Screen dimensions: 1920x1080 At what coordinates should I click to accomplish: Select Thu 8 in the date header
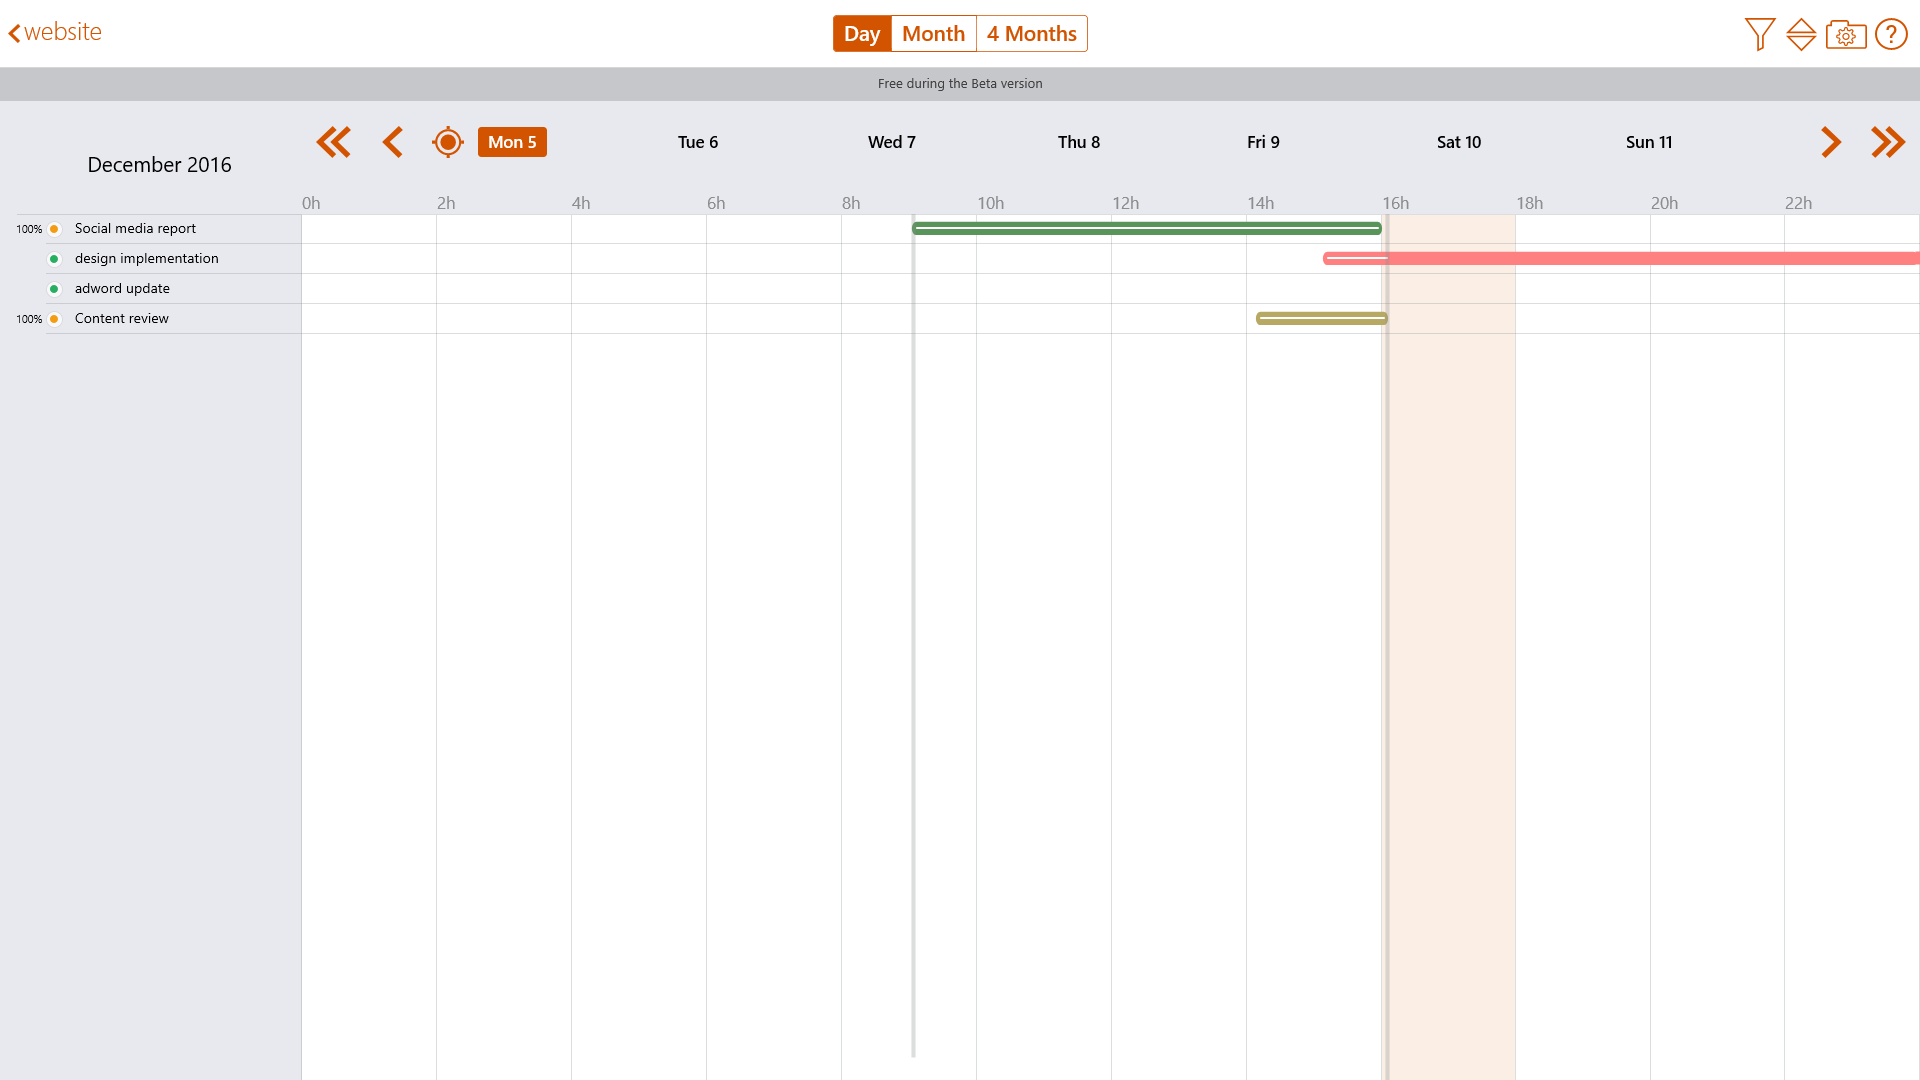(x=1078, y=142)
